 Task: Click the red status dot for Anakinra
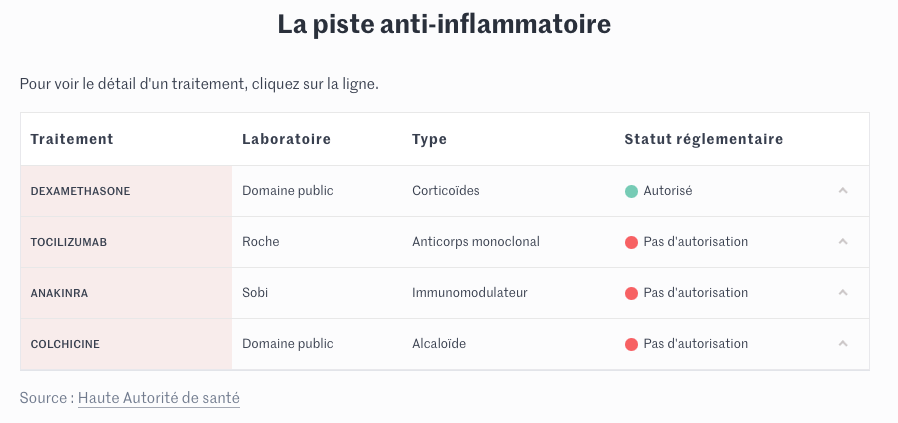[631, 293]
